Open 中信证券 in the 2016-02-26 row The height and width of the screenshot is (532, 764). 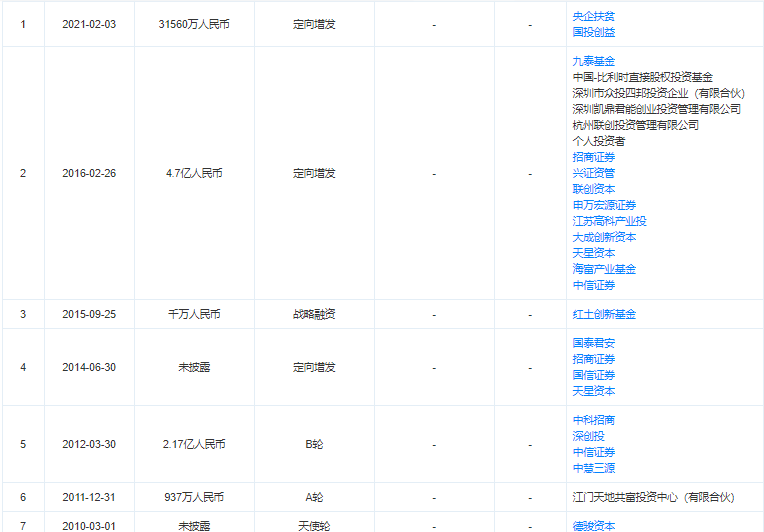[593, 285]
